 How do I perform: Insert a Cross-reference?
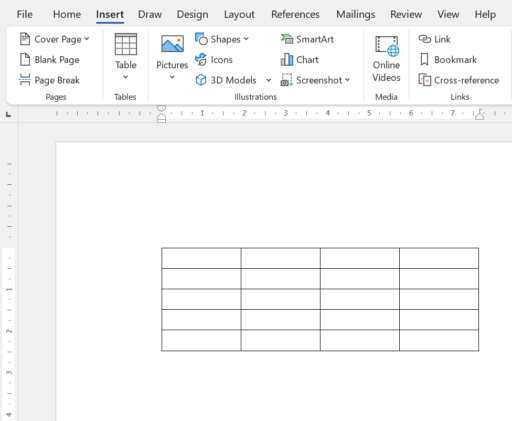(x=459, y=80)
